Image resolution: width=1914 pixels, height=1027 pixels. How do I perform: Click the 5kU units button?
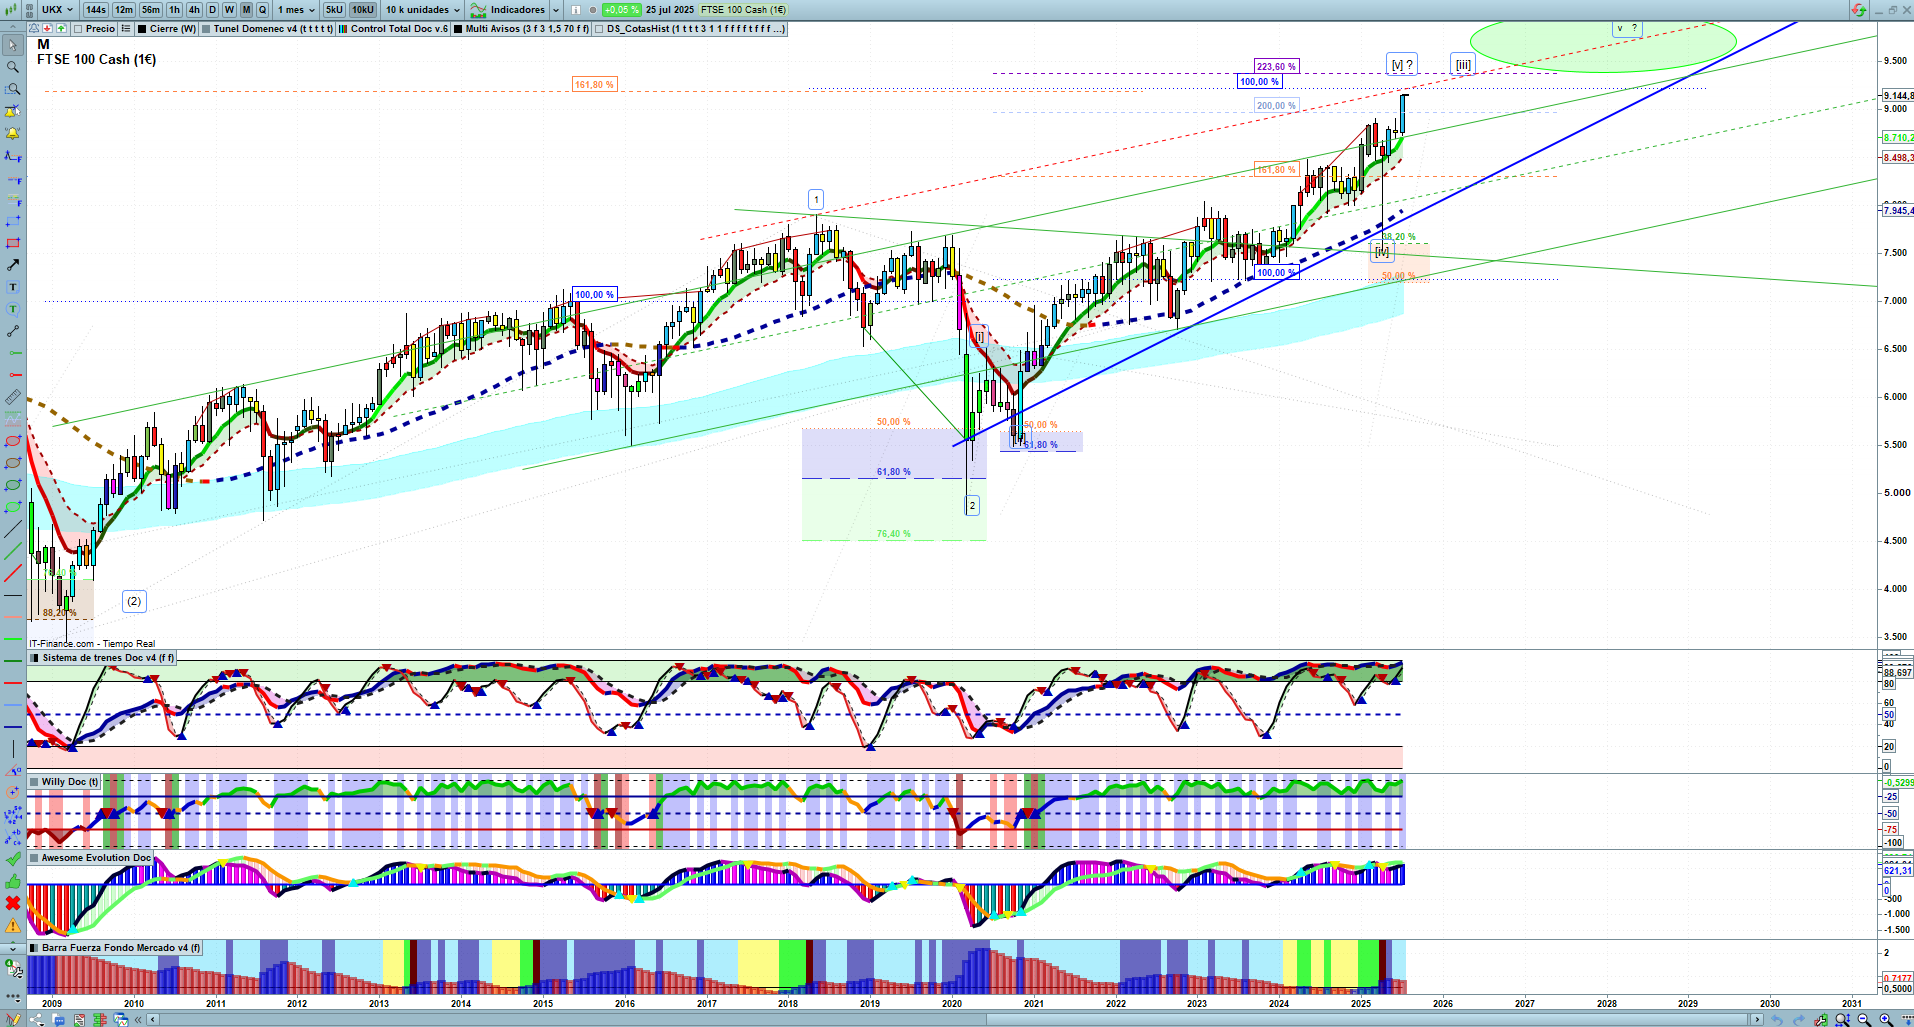[334, 10]
